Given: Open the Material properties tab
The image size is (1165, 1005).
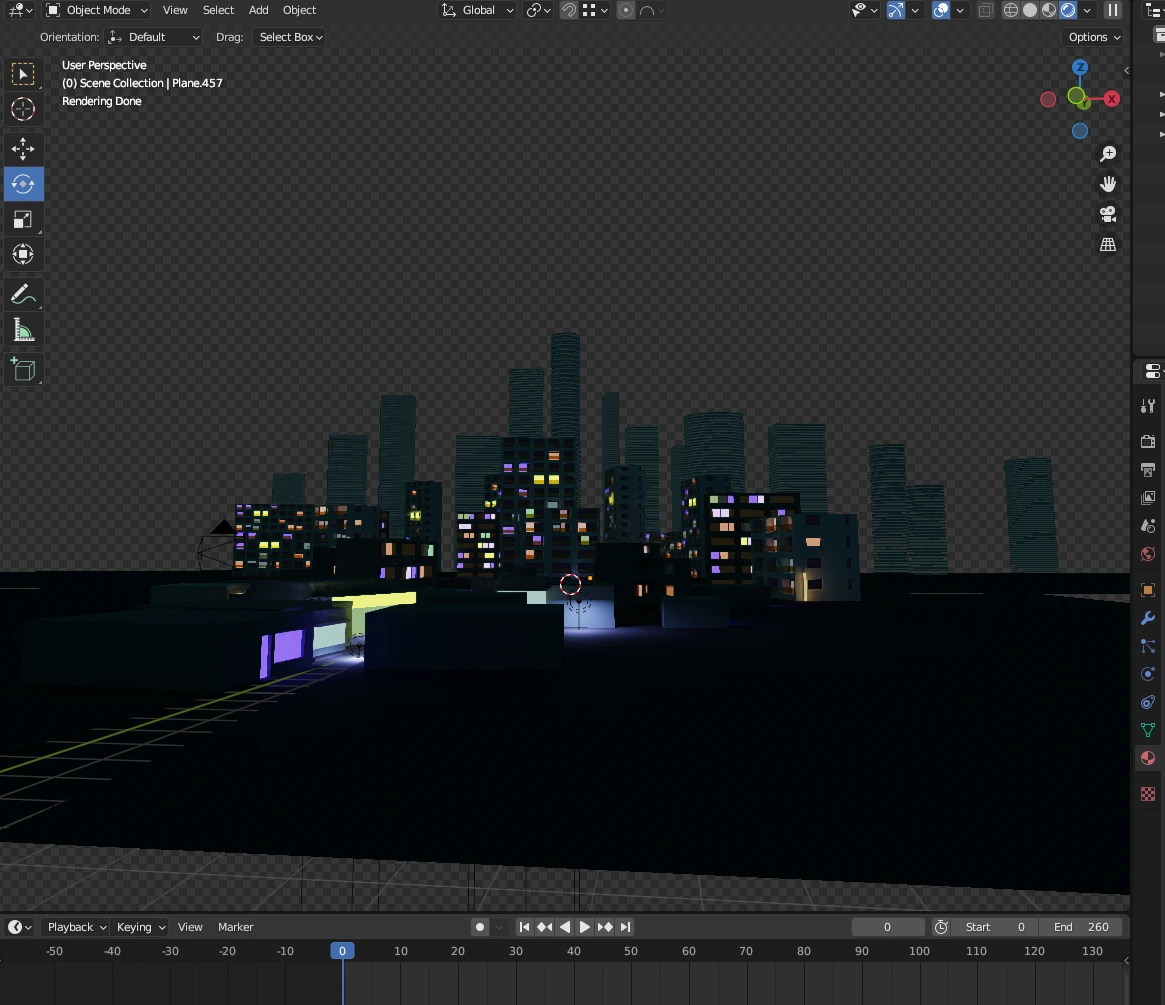Looking at the screenshot, I should [1148, 758].
